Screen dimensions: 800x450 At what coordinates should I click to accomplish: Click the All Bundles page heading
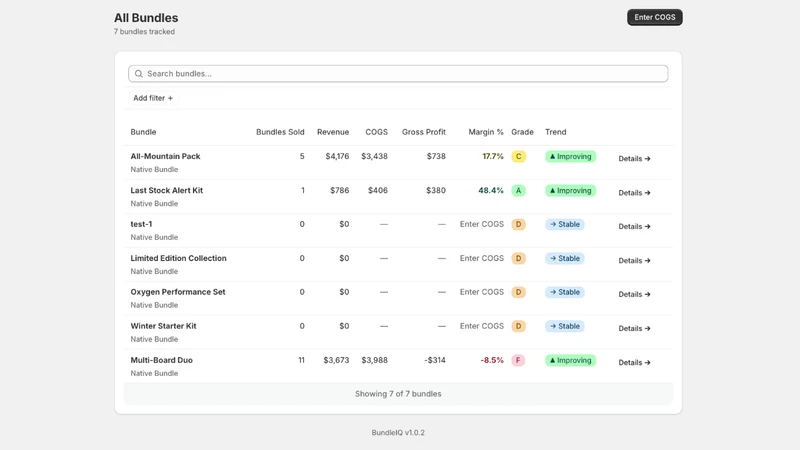[146, 18]
